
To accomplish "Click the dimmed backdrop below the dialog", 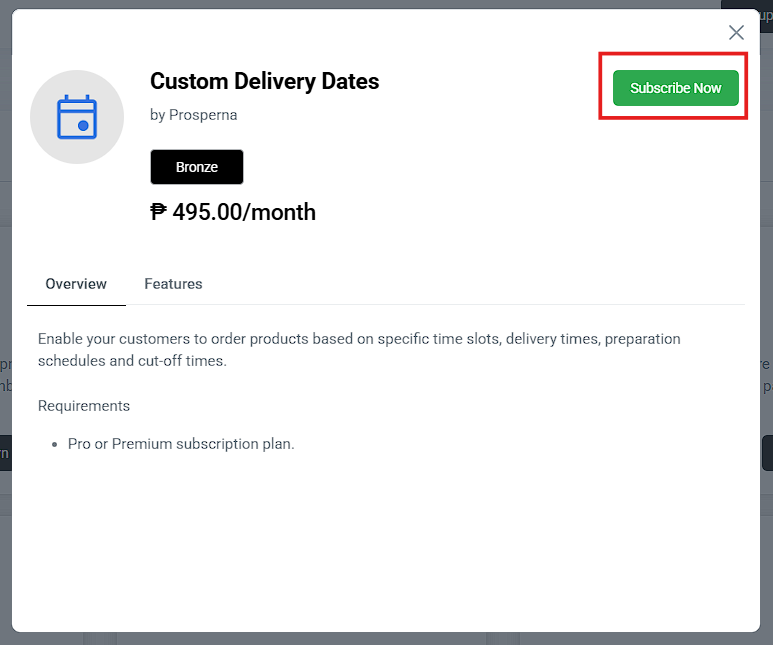I will tap(386, 639).
